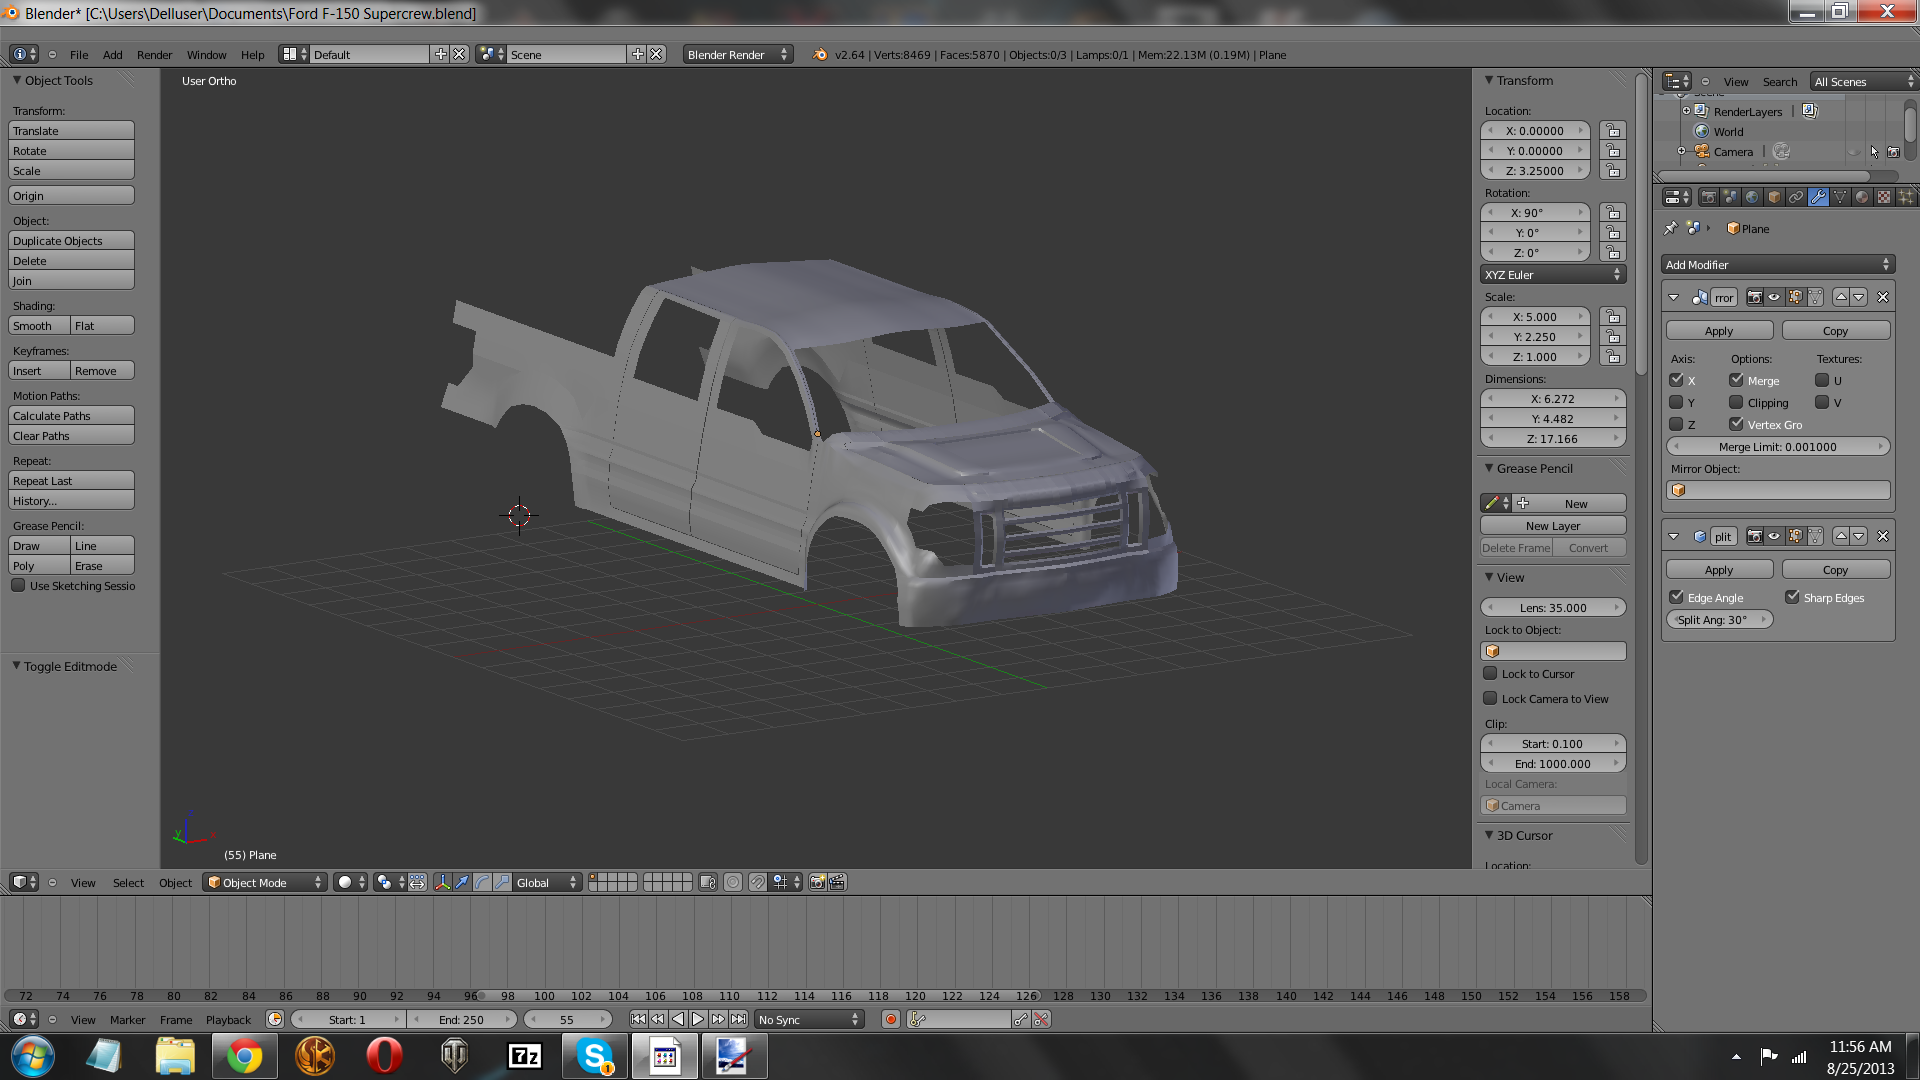Enable Clipping option in Mirror modifier
The width and height of the screenshot is (1920, 1080).
pyautogui.click(x=1736, y=402)
